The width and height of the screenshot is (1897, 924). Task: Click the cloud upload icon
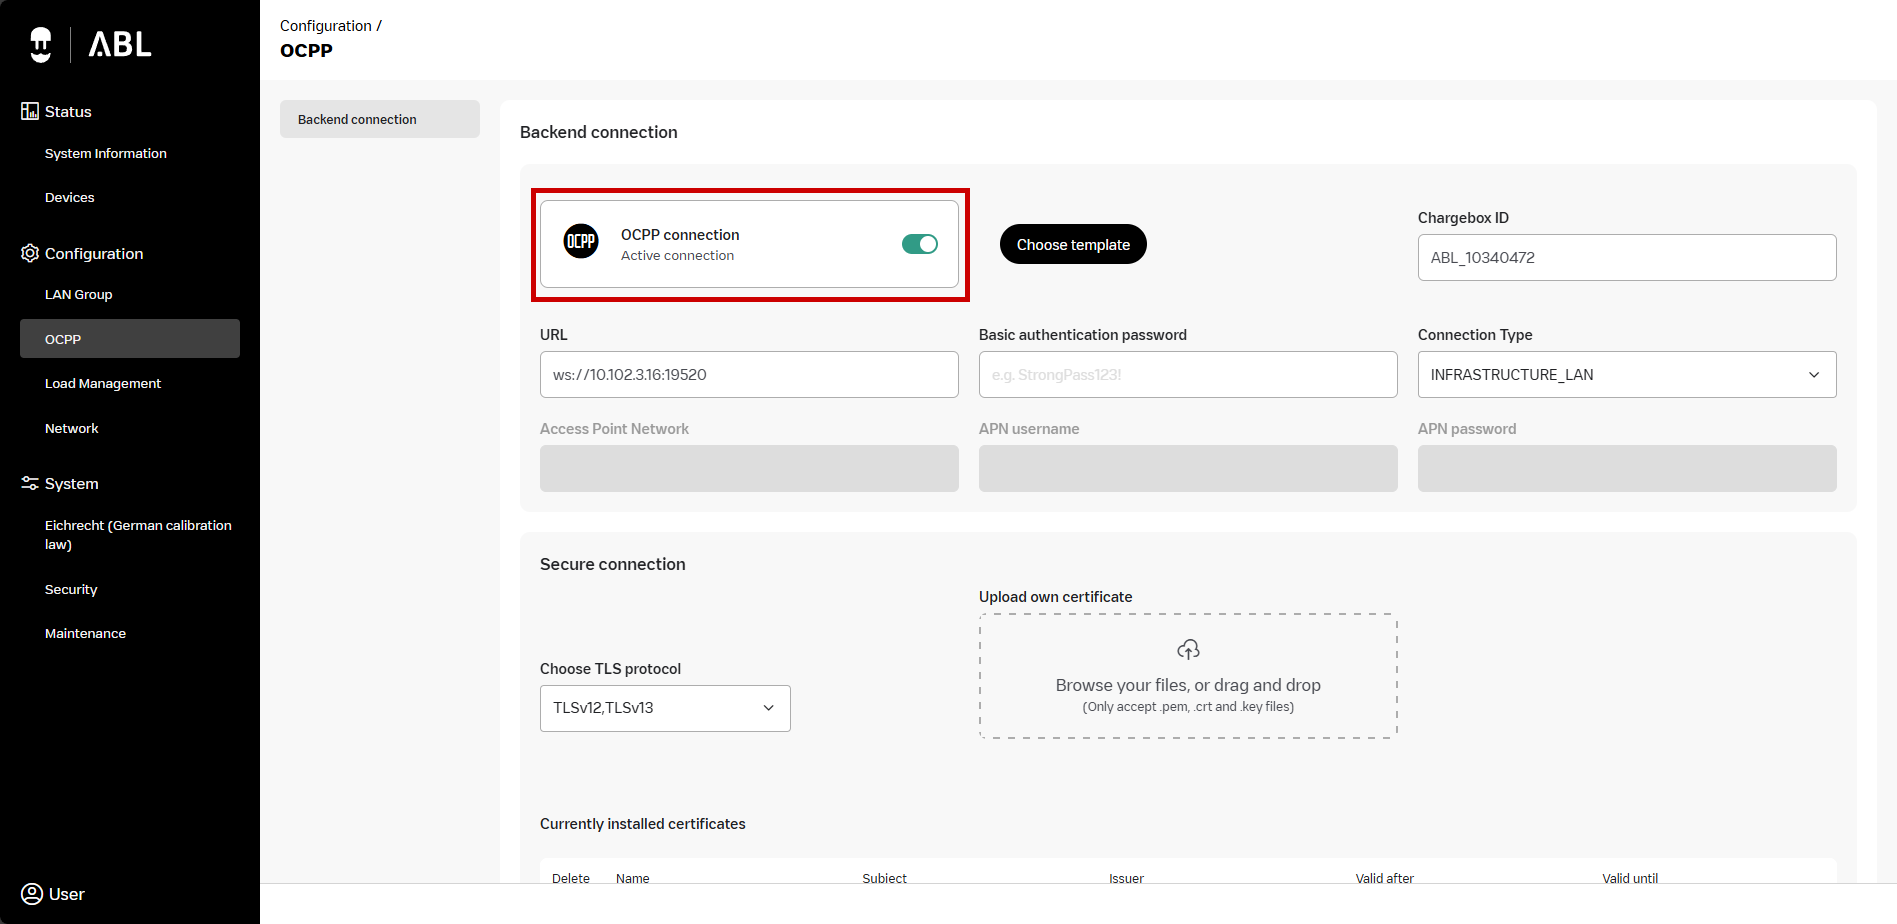pyautogui.click(x=1188, y=650)
